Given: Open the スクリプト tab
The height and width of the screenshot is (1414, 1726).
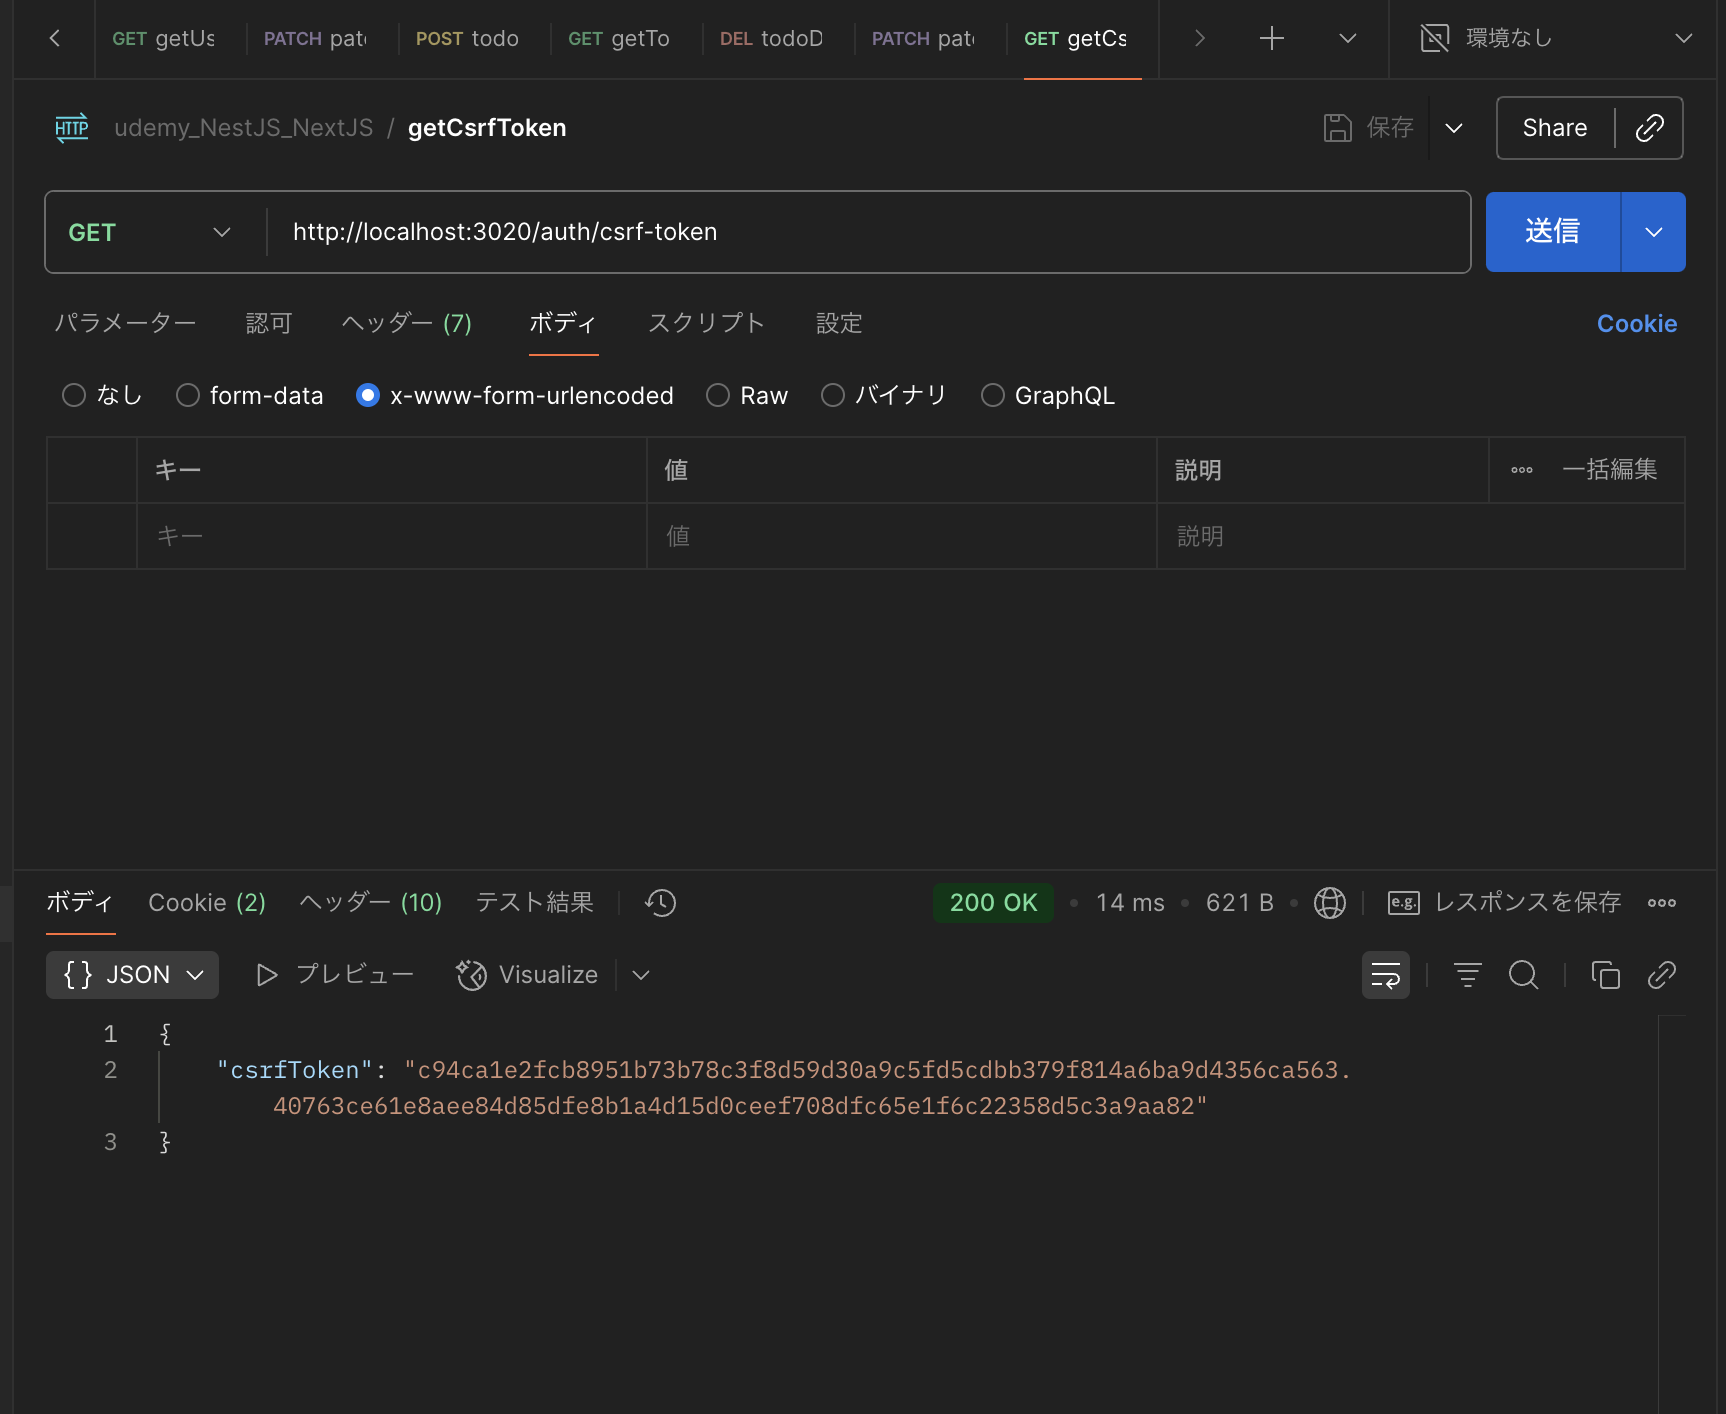Looking at the screenshot, I should tap(706, 323).
